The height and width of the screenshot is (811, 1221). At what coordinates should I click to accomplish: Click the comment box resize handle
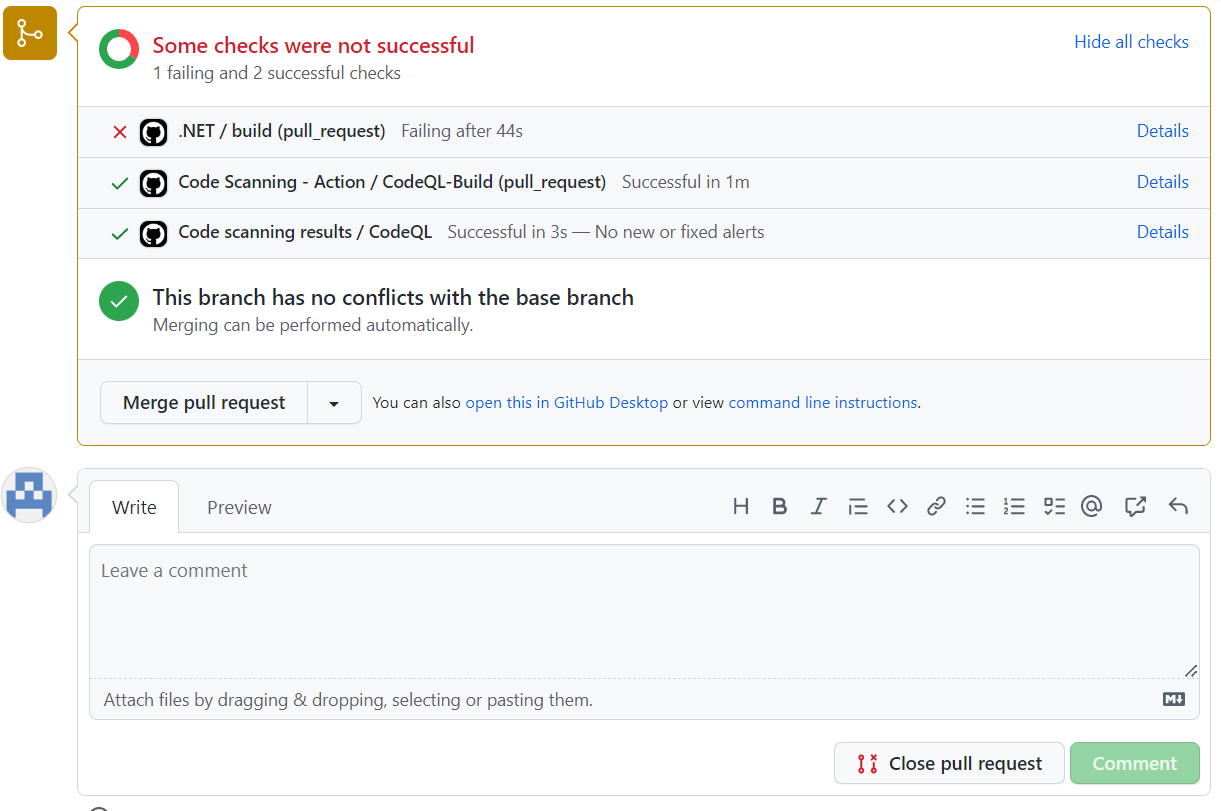click(1190, 670)
